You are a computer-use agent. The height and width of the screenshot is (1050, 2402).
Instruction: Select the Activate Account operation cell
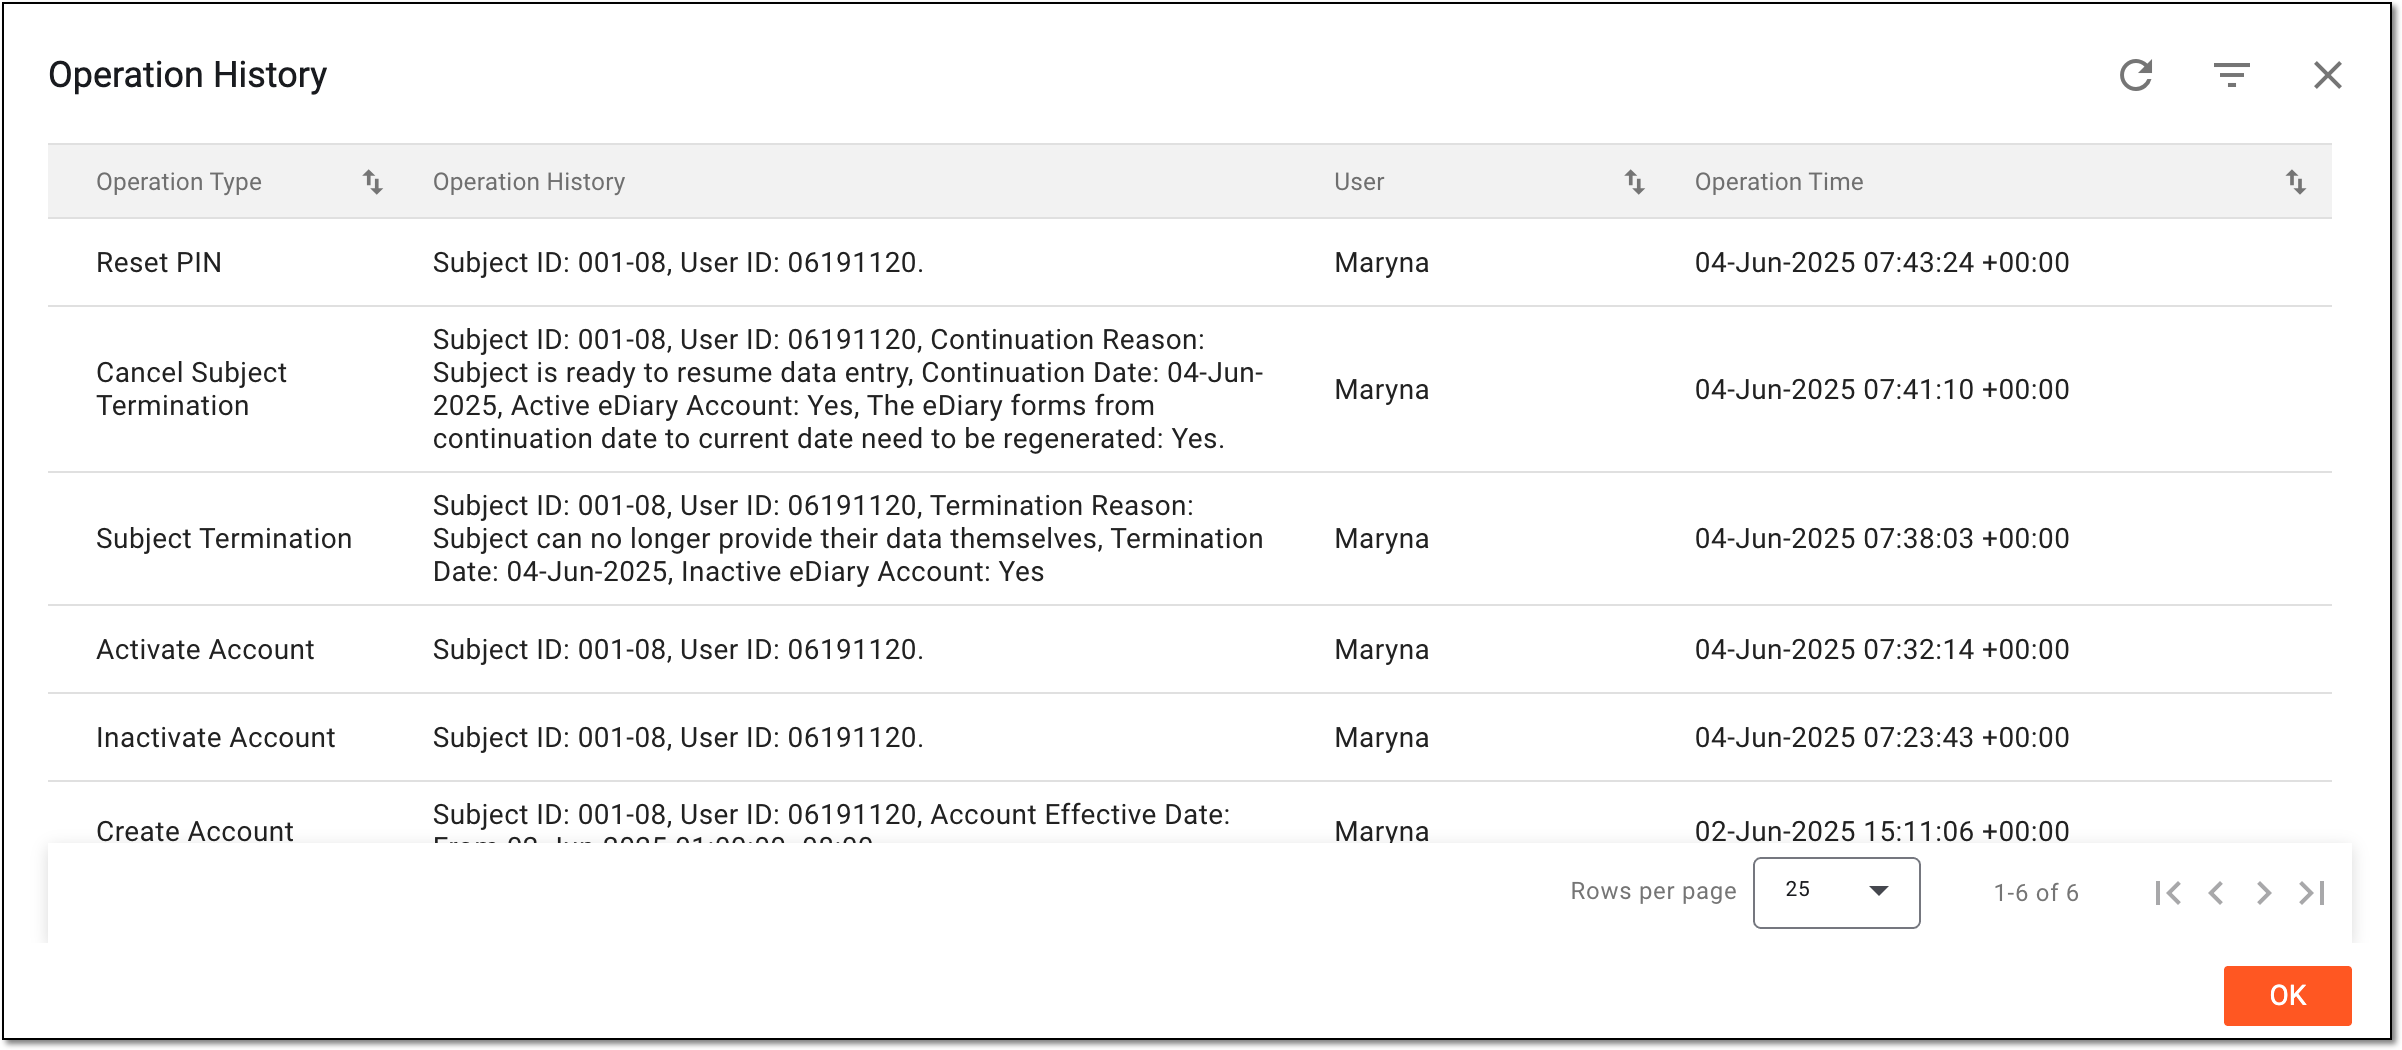[x=205, y=650]
